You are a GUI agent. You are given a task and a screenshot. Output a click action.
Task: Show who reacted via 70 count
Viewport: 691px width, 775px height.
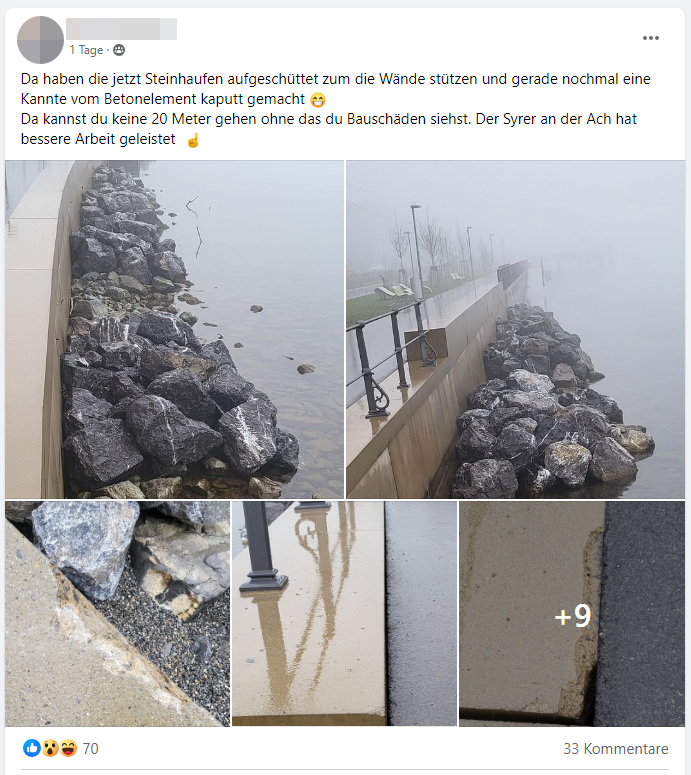tap(90, 748)
